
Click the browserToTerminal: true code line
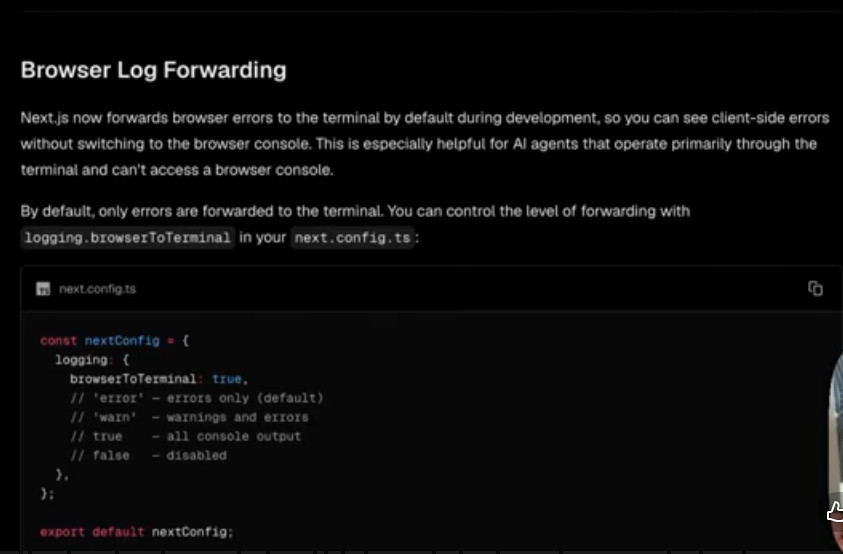[x=159, y=379]
